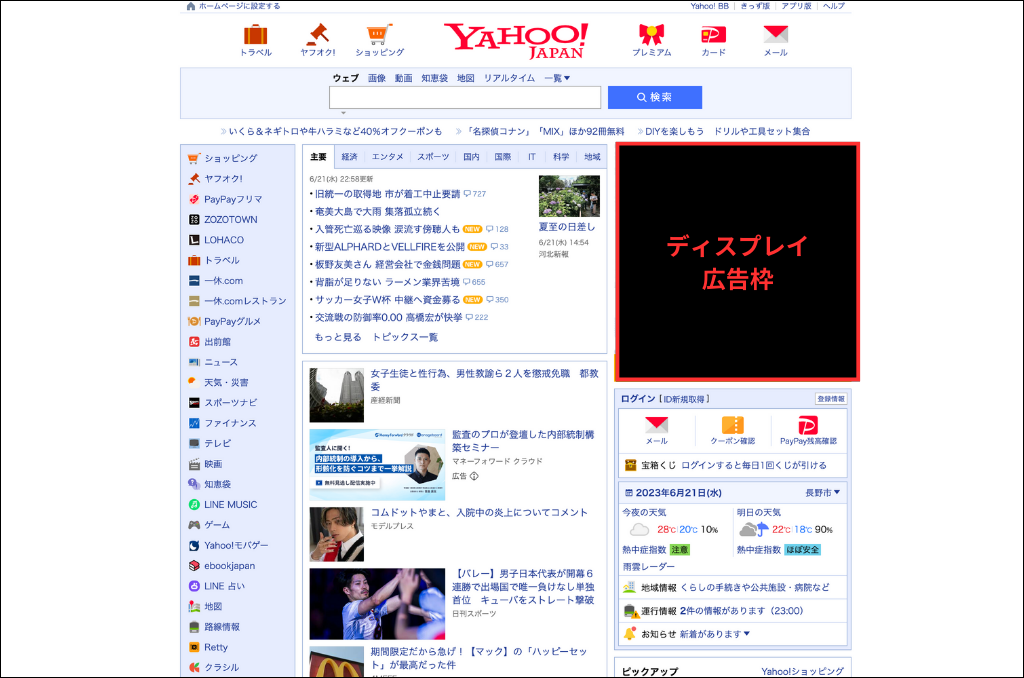
Task: Click the スポーツナビ sidebar icon
Action: click(x=194, y=402)
